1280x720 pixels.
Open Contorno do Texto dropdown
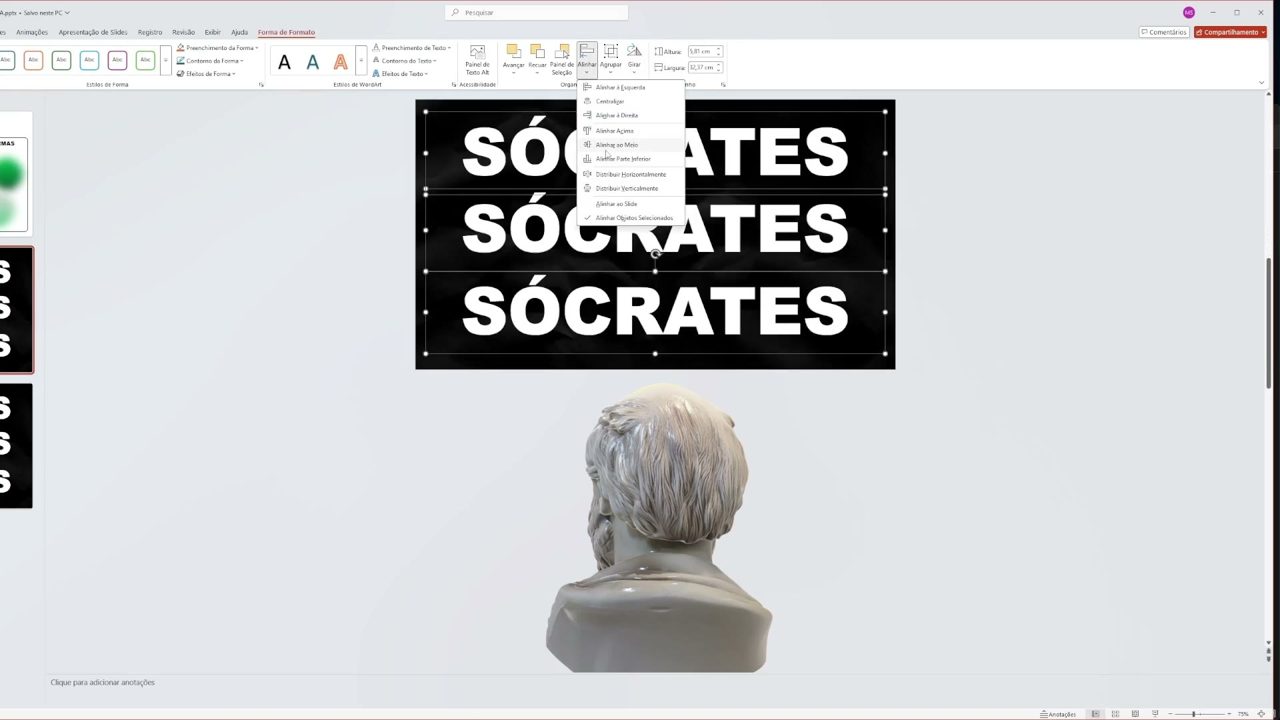(x=405, y=61)
